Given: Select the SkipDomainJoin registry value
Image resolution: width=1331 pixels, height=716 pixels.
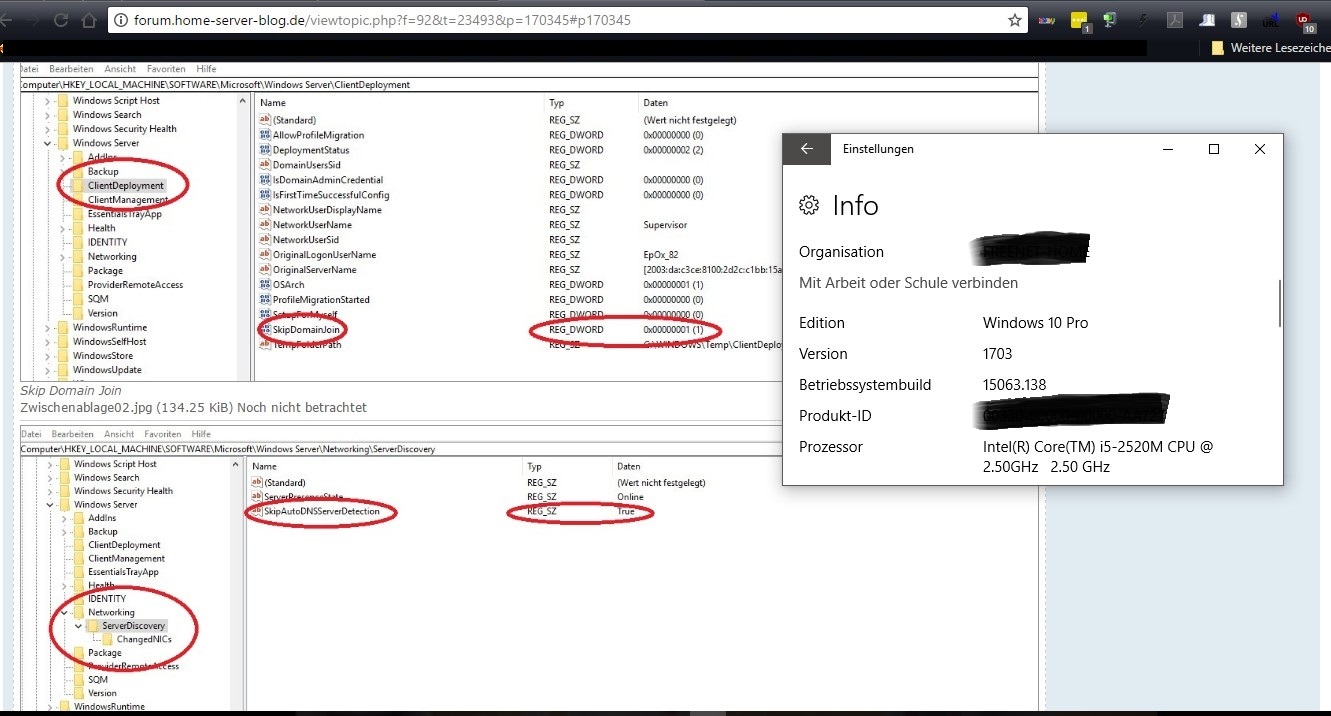Looking at the screenshot, I should coord(306,329).
